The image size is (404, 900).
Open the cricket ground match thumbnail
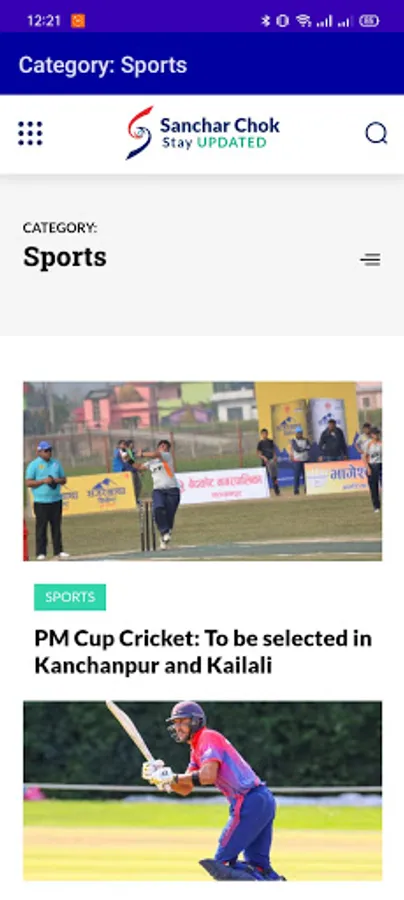pos(203,471)
